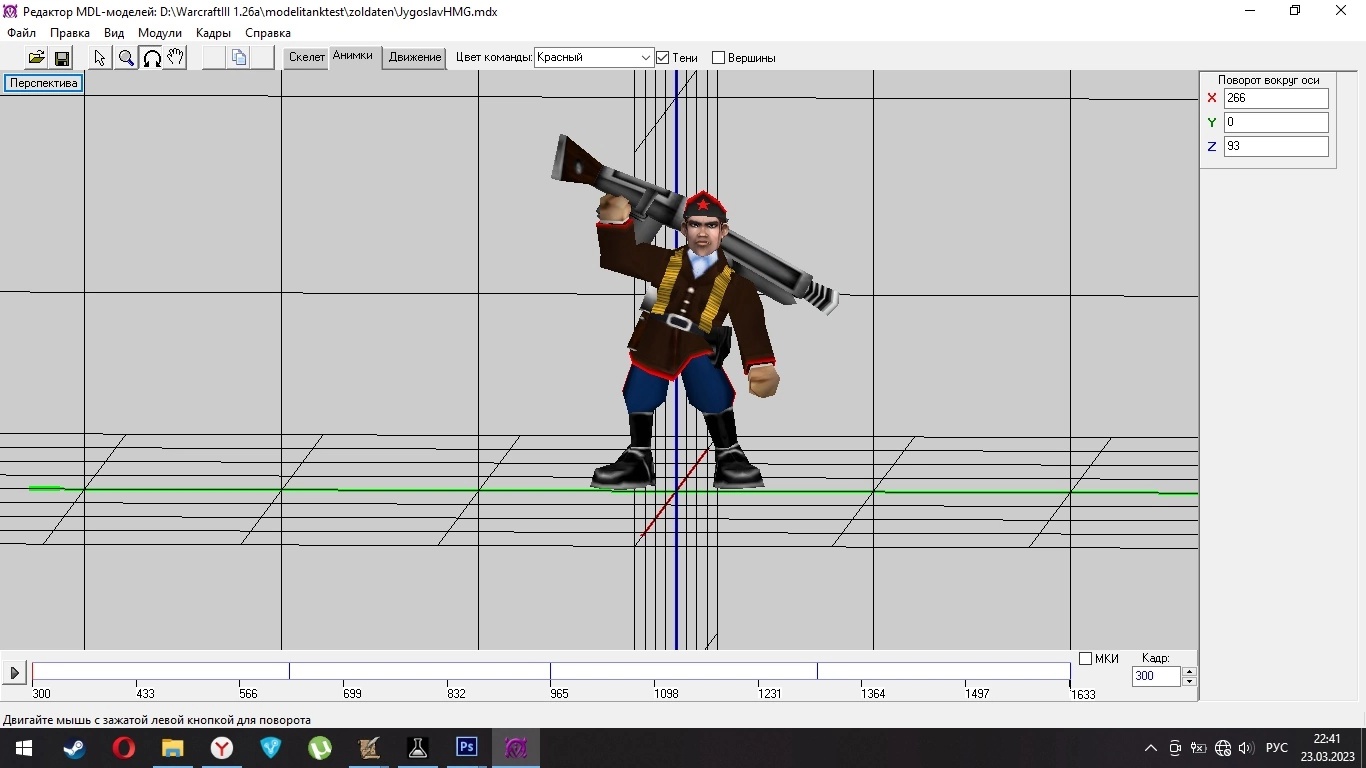Toggle the Тени shadows checkbox
This screenshot has height=768, width=1366.
662,58
